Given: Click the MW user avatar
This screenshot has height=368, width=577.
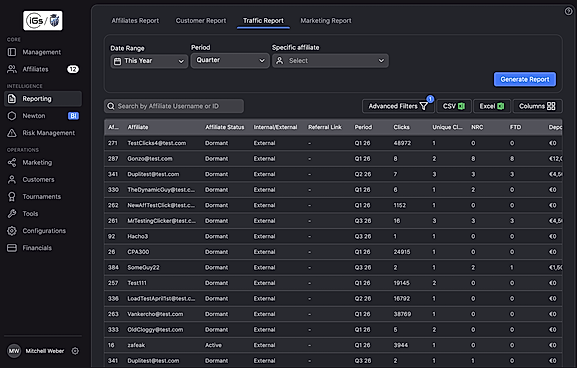Looking at the screenshot, I should click(14, 351).
